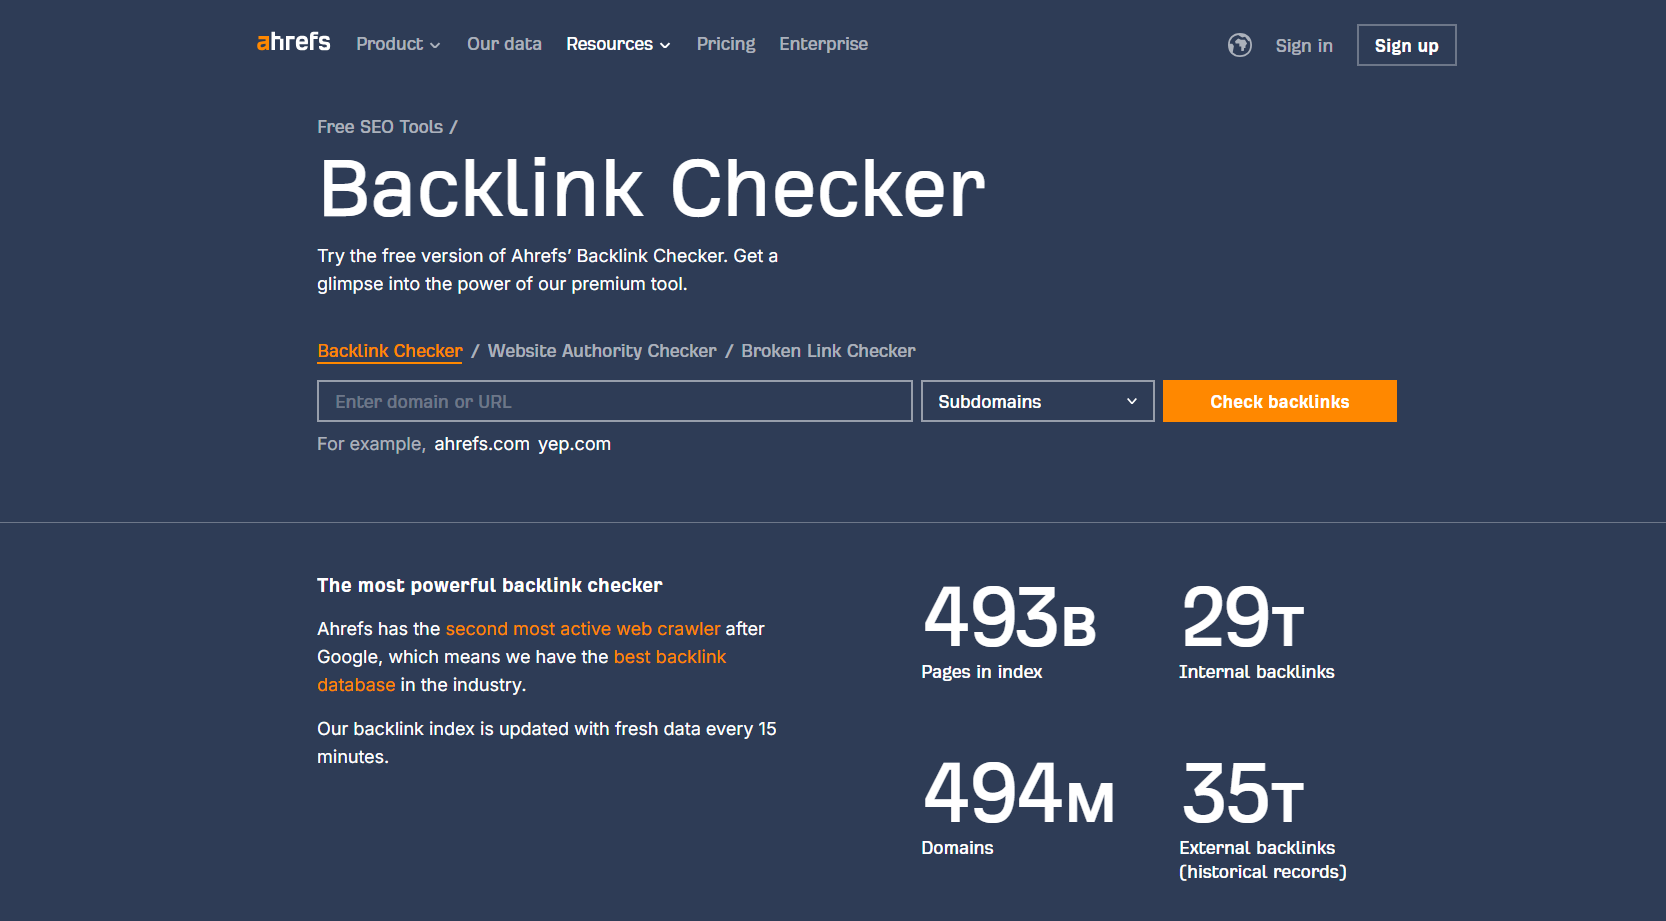The height and width of the screenshot is (921, 1666).
Task: Click the 29T Internal backlinks stat
Action: 1257,632
